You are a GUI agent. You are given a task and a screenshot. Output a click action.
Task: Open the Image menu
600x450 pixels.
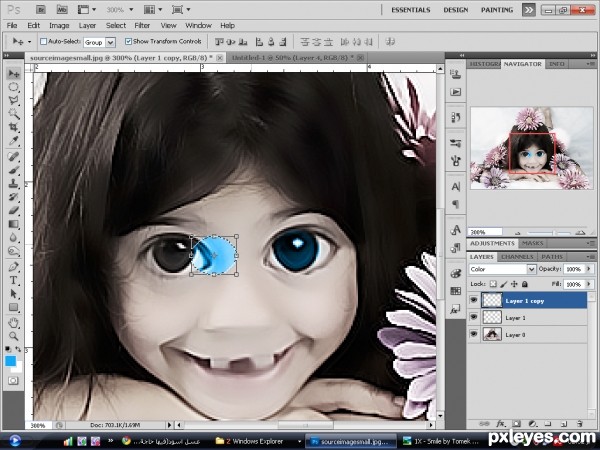[x=59, y=26]
